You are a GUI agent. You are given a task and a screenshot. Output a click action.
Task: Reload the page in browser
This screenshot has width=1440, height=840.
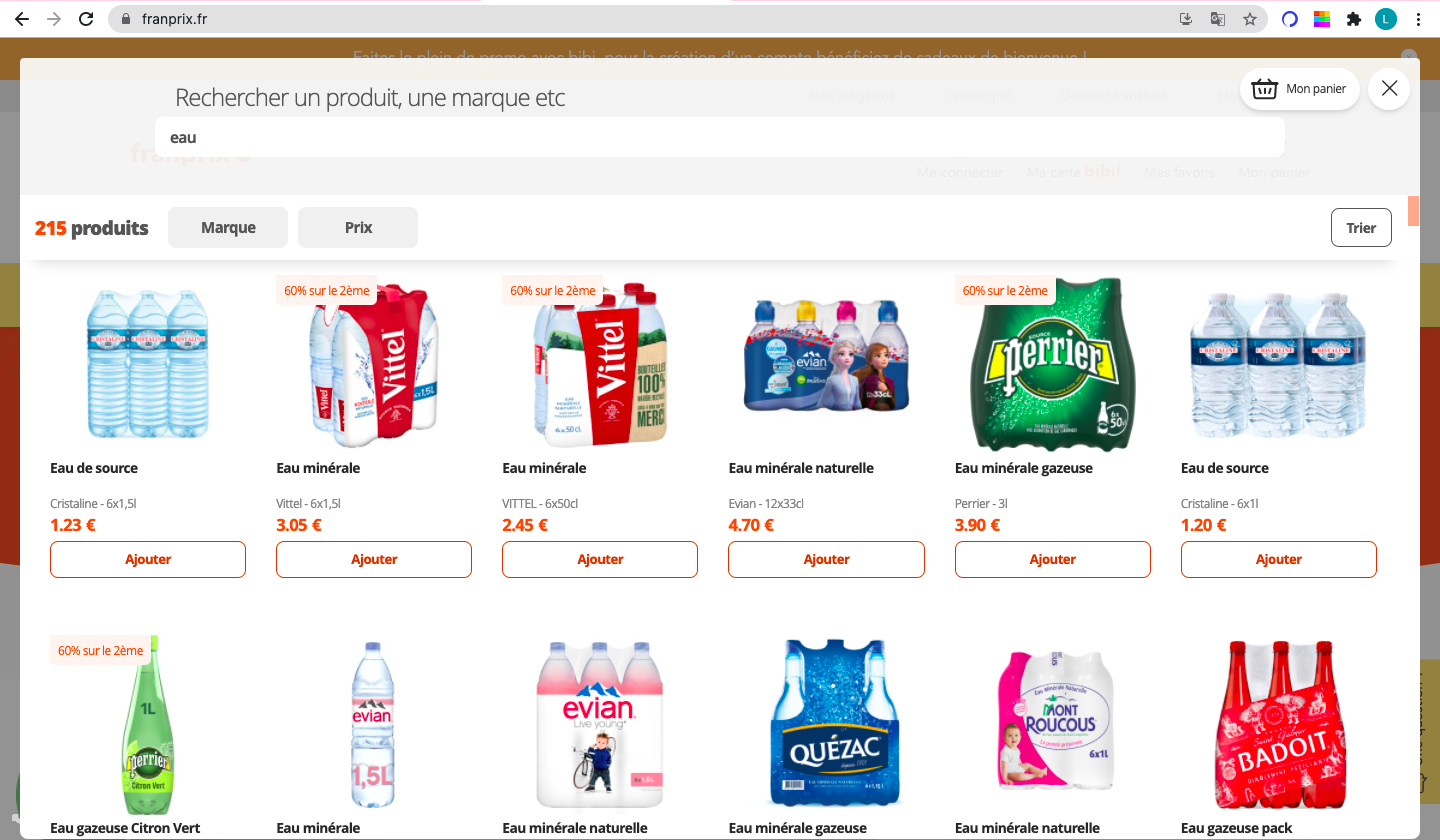point(87,19)
